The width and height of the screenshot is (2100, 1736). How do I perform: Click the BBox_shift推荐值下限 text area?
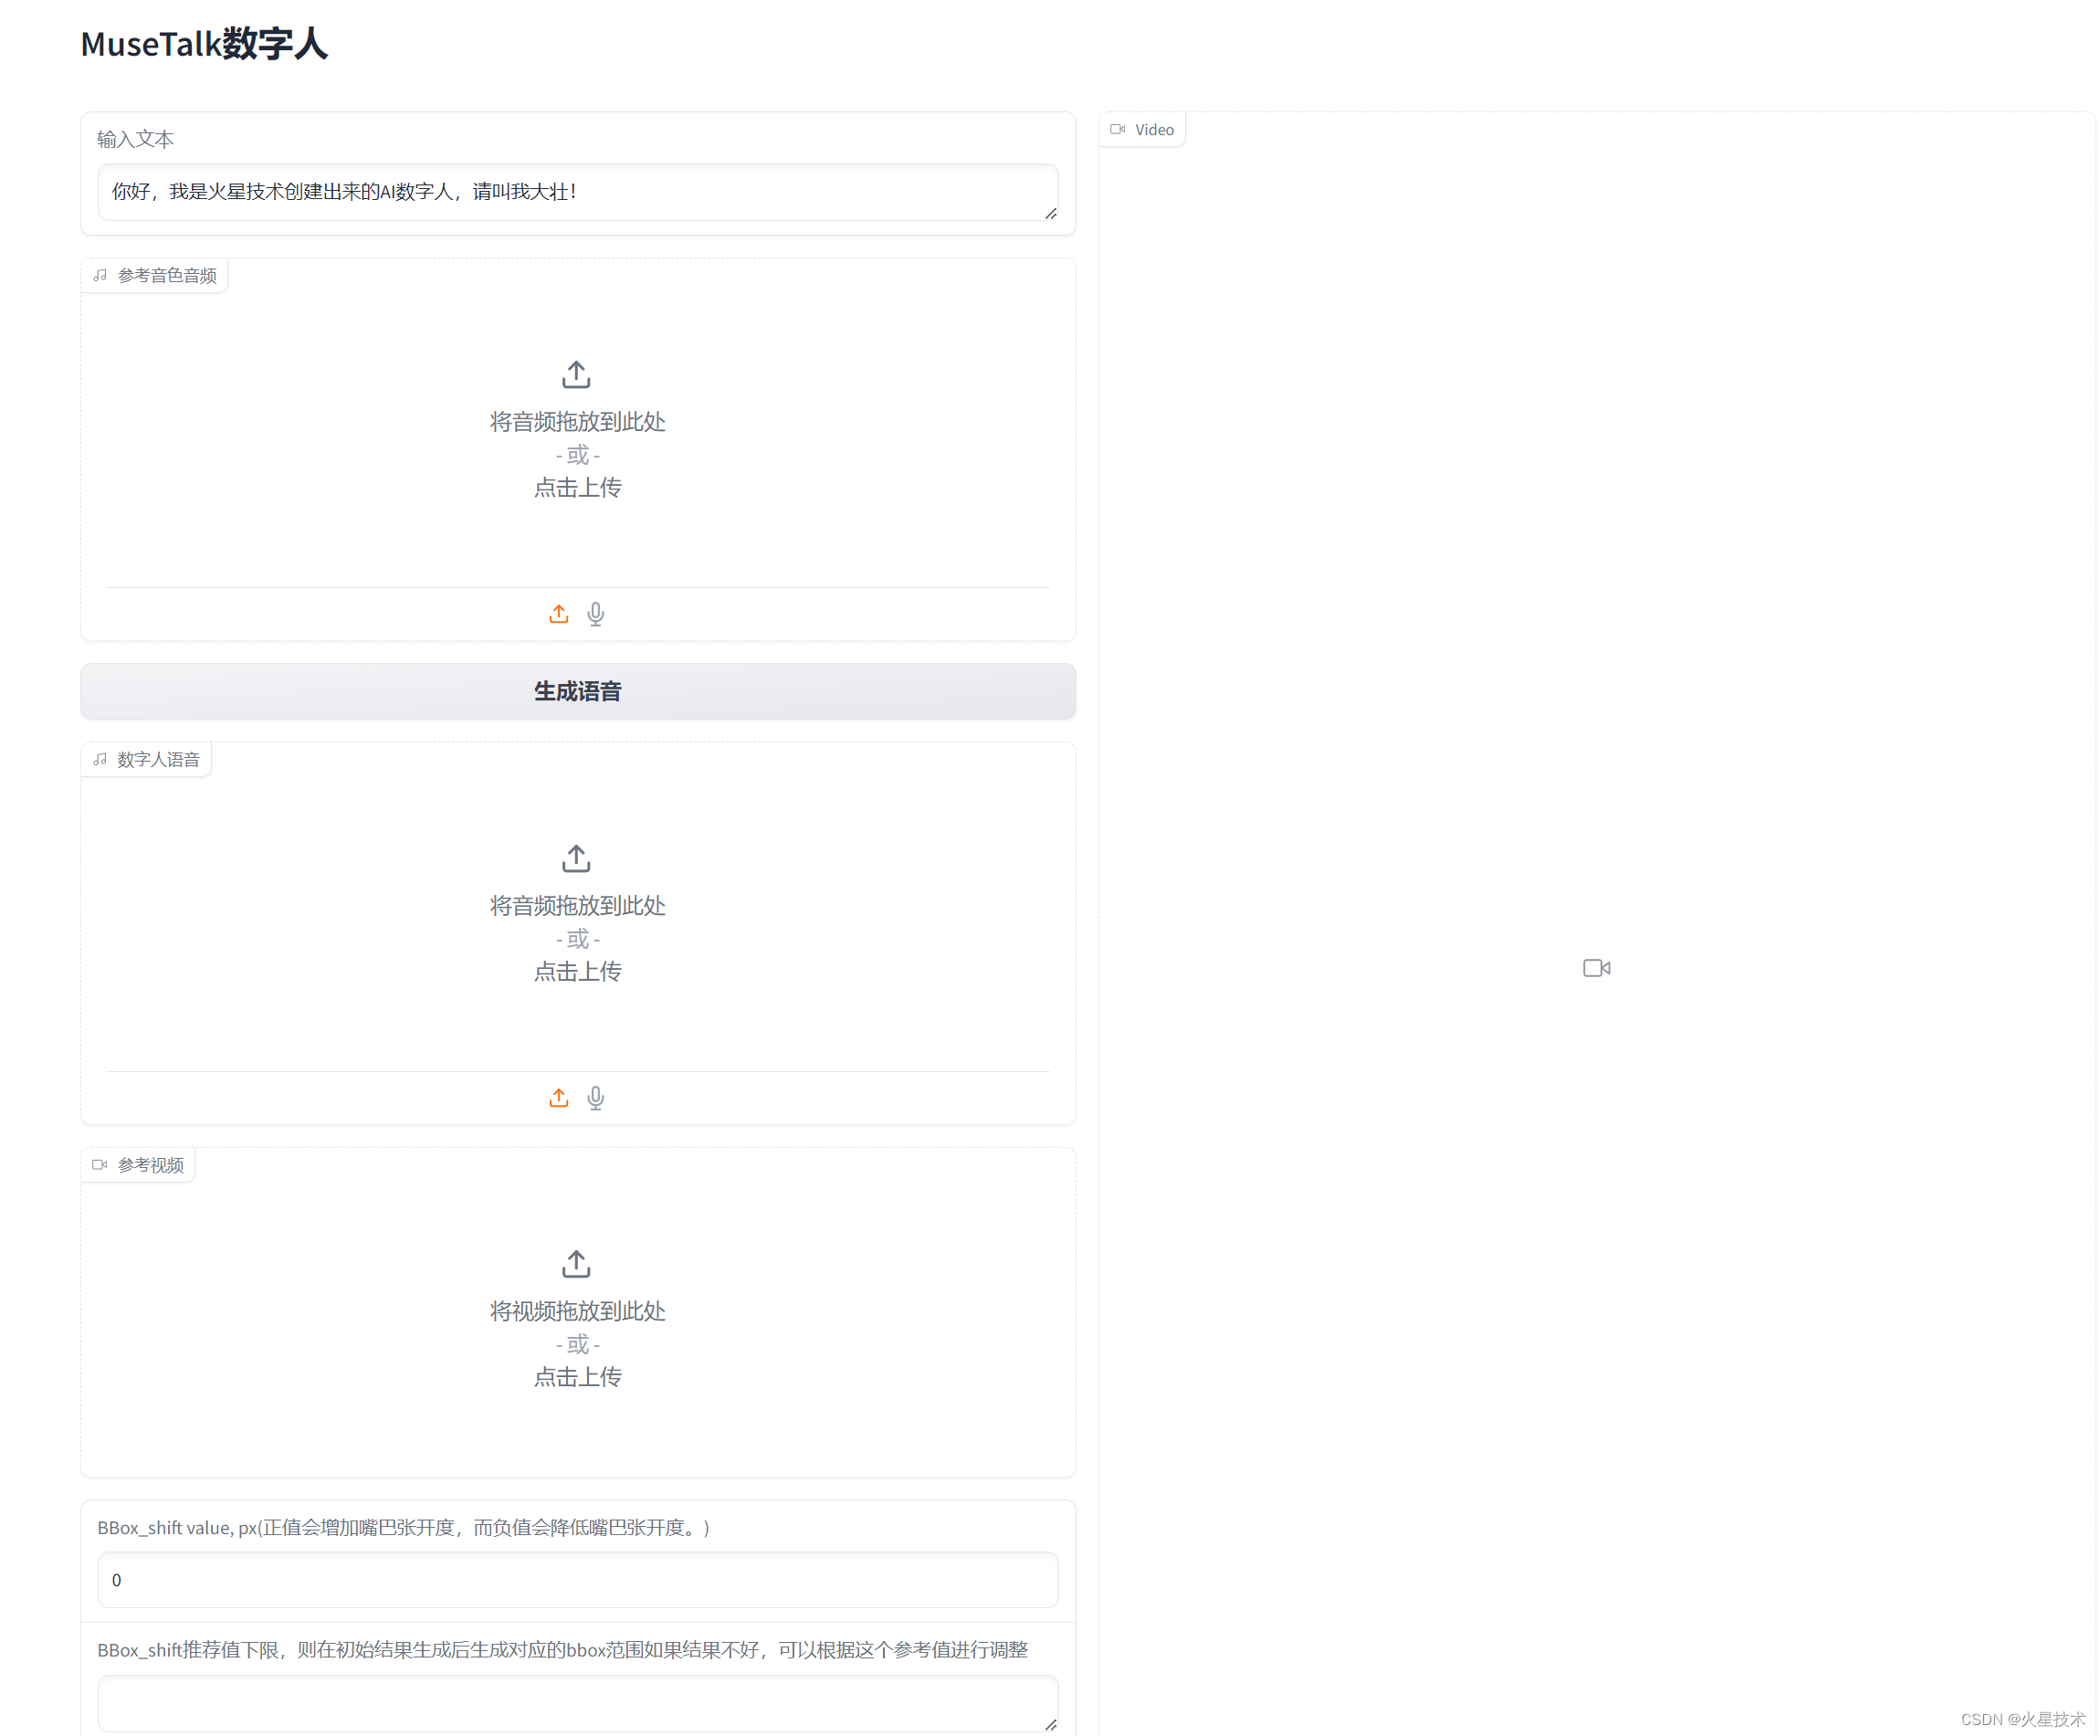[x=577, y=1702]
